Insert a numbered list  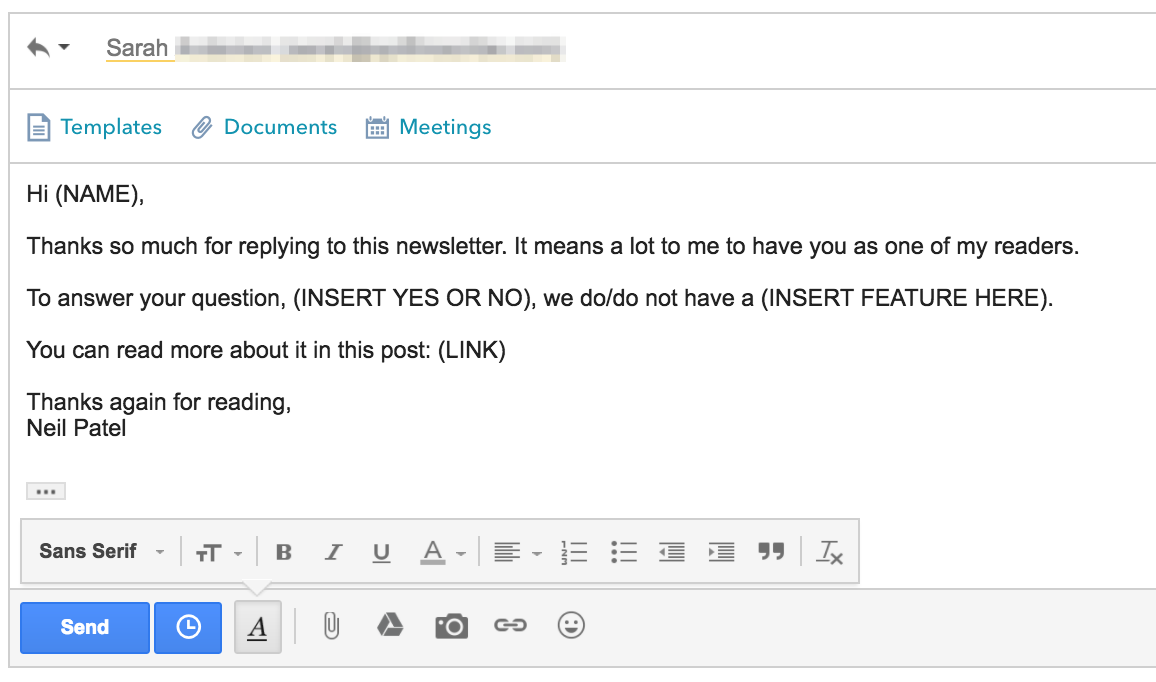pos(574,551)
